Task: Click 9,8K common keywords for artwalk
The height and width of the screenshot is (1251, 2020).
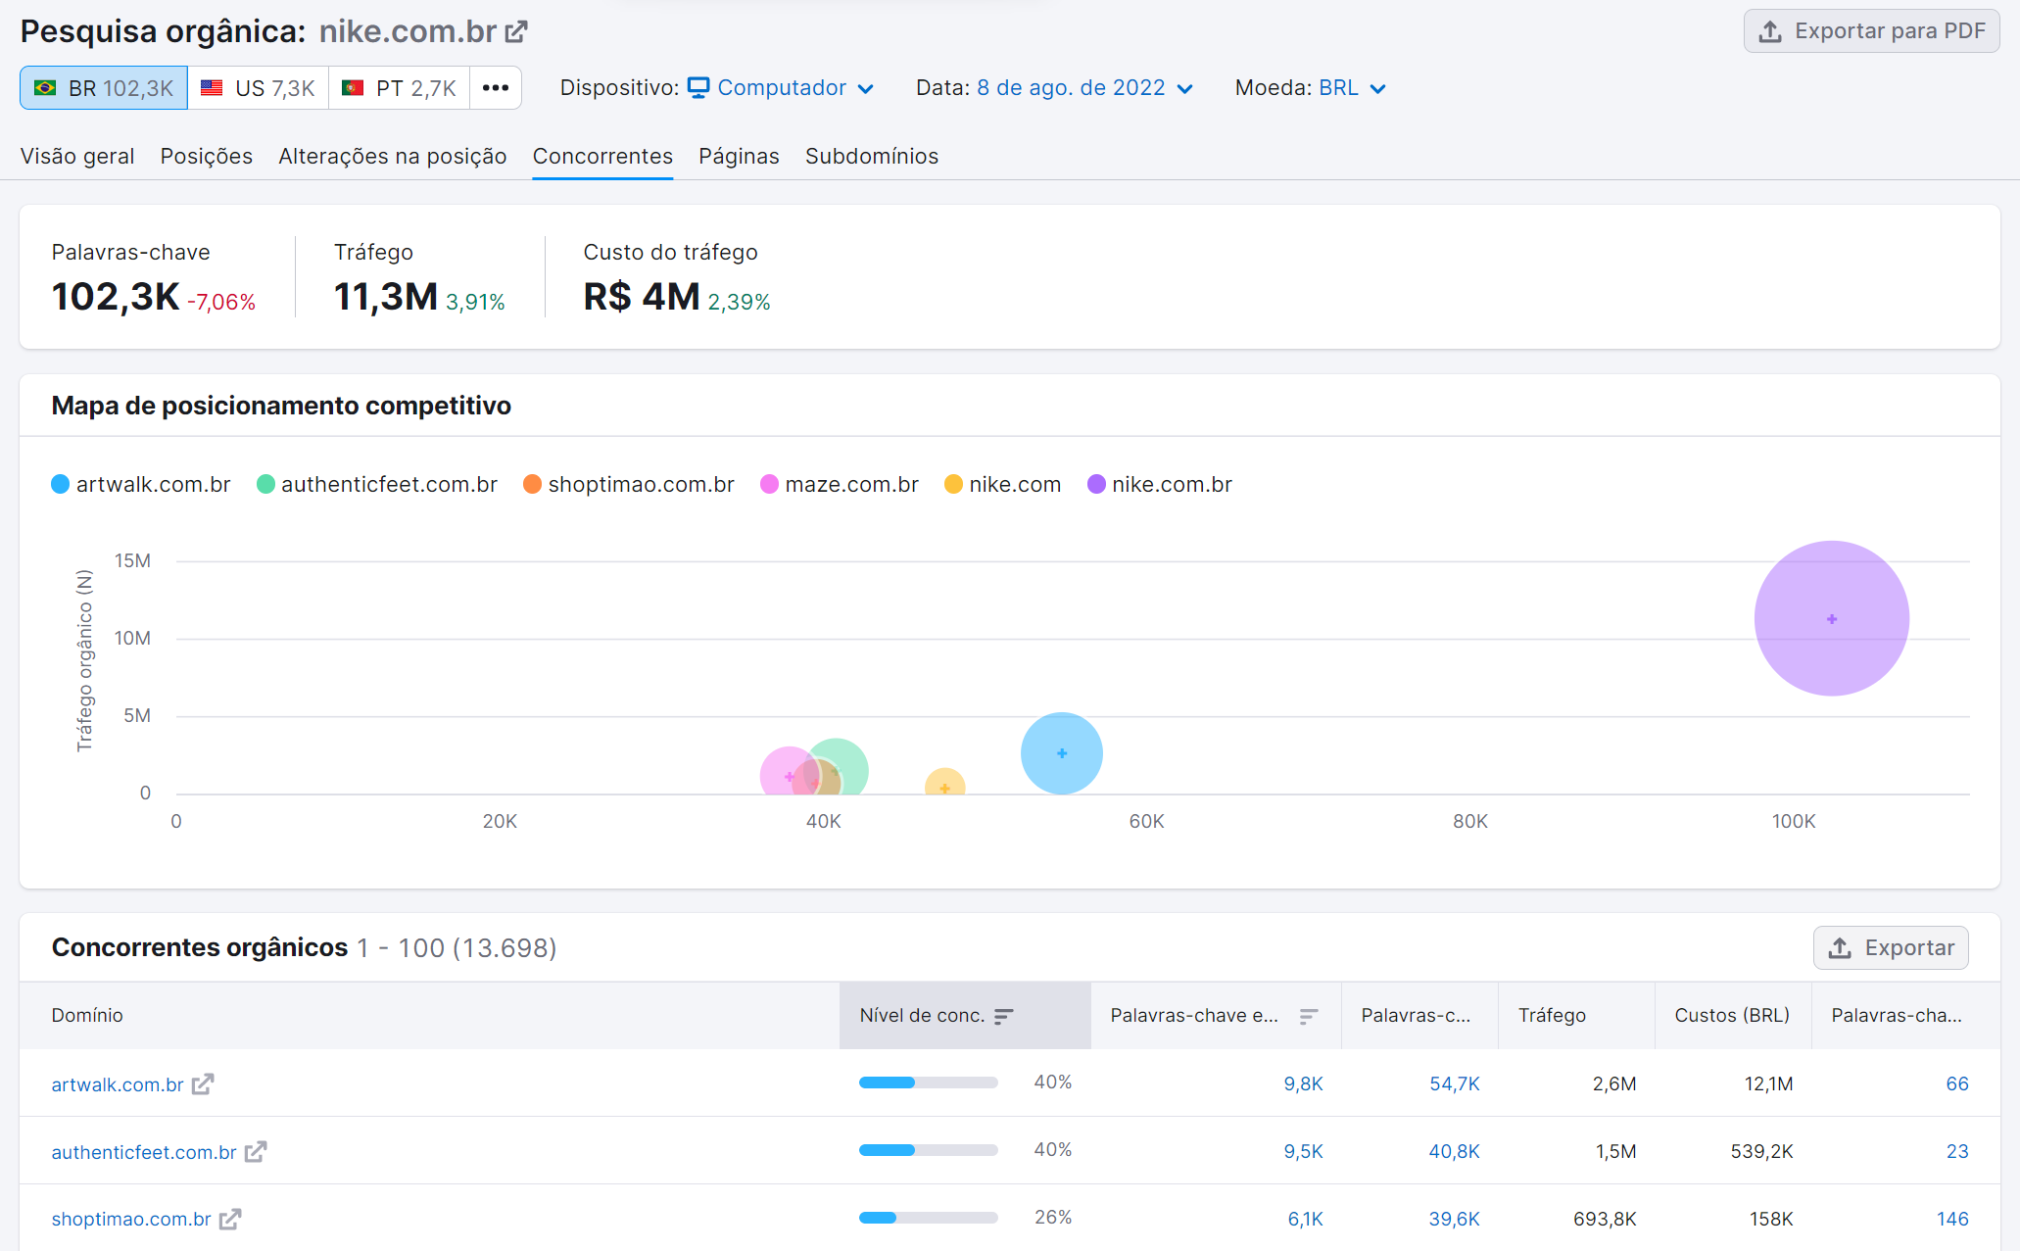Action: click(1303, 1084)
